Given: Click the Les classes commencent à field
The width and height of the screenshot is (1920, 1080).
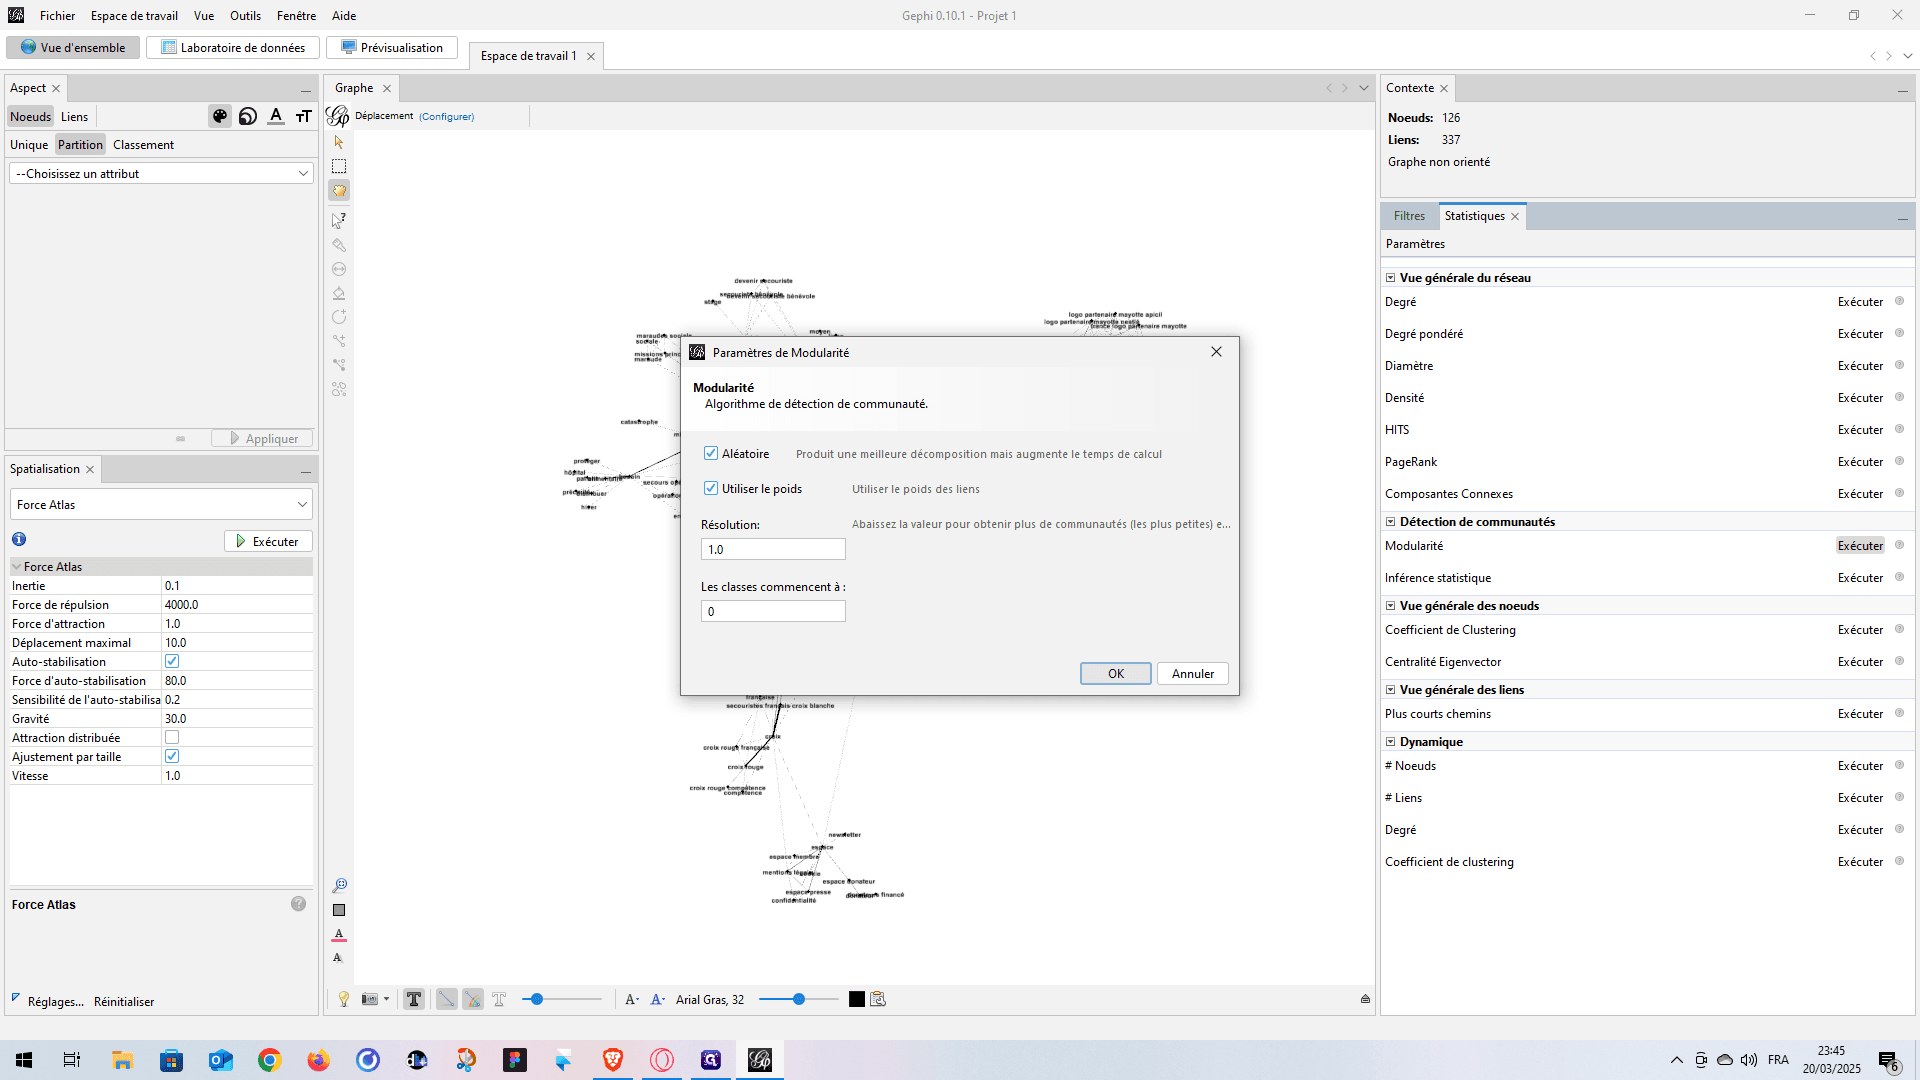Looking at the screenshot, I should click(773, 611).
